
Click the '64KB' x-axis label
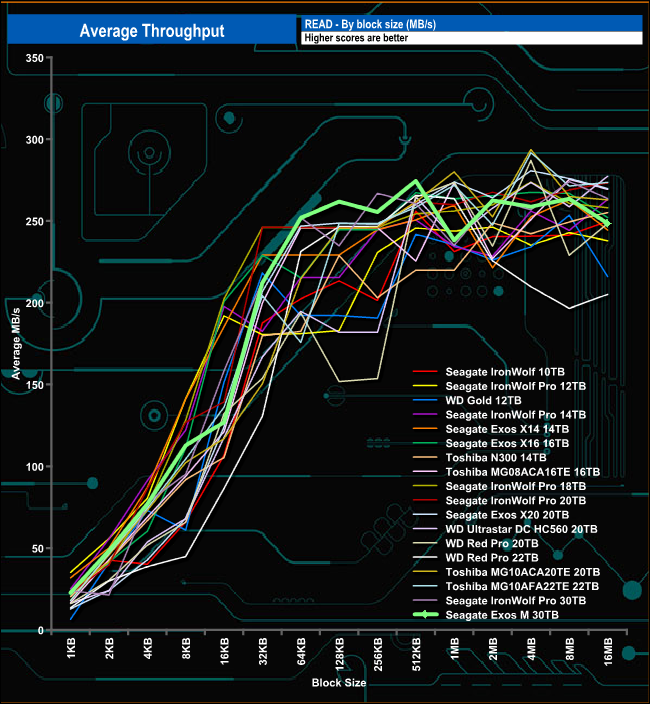pos(301,651)
